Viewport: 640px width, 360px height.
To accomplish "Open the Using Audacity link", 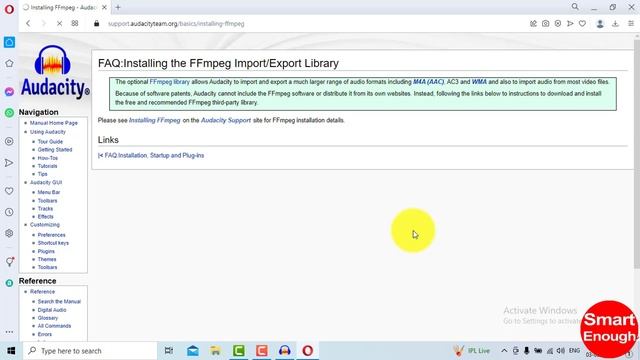I will [47, 132].
